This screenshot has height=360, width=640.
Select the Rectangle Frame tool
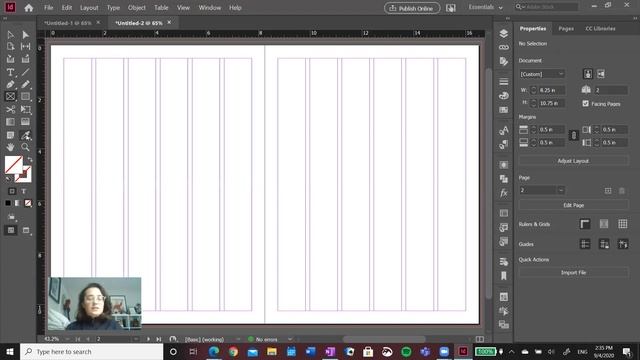pyautogui.click(x=10, y=97)
